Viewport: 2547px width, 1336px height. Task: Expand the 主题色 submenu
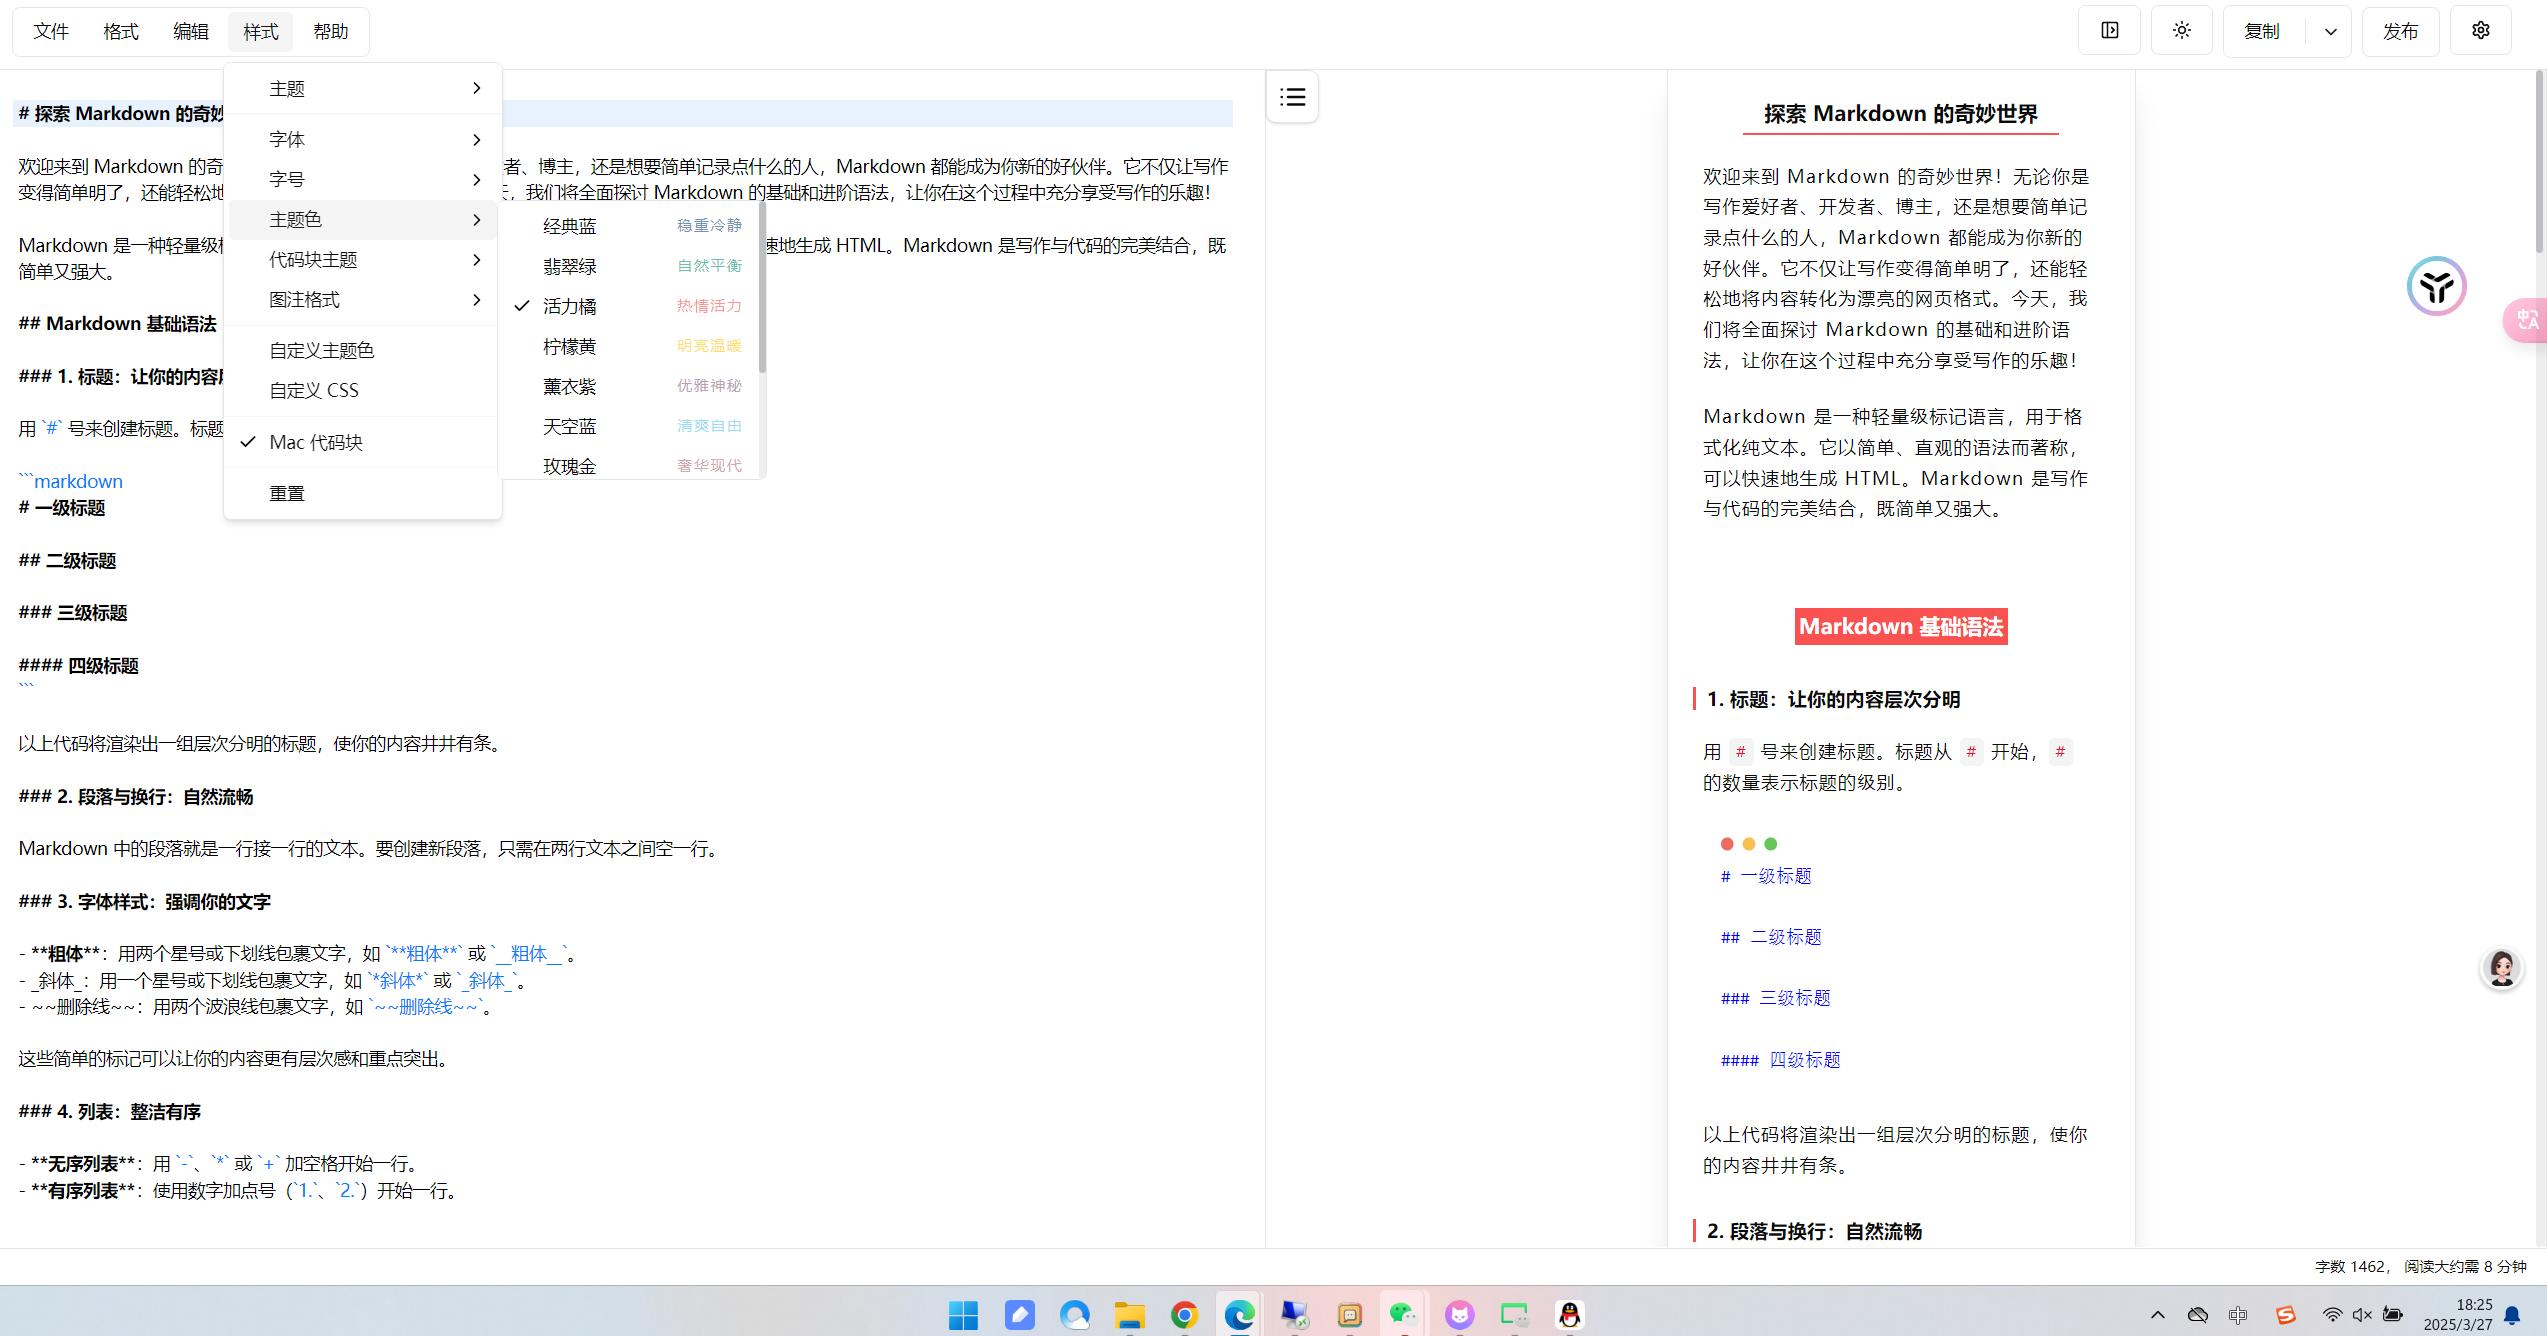coord(363,219)
